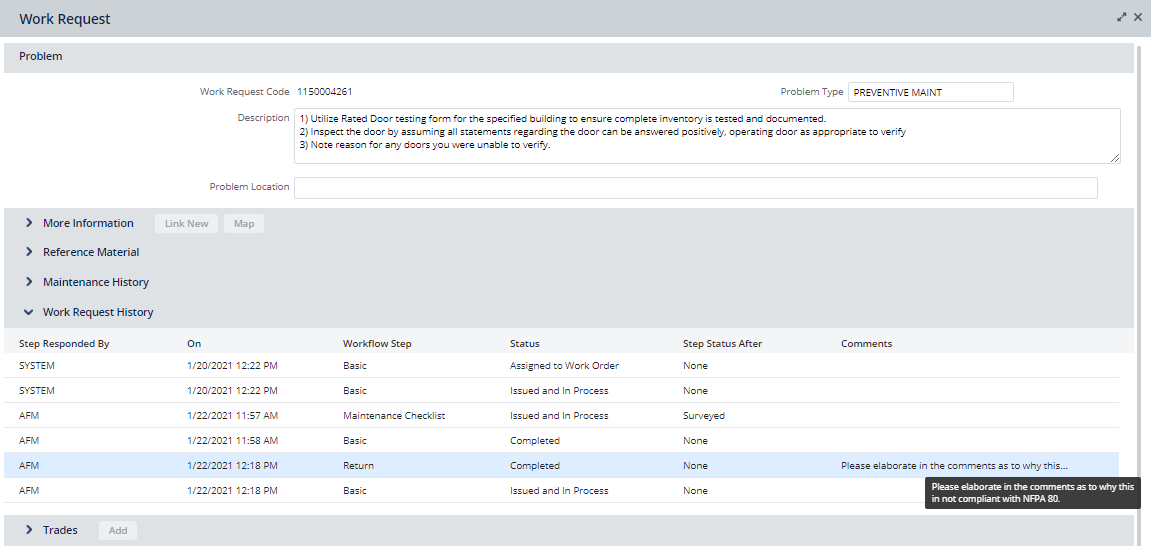Click the Completed status in the Return row
1151x546 pixels.
[x=534, y=465]
